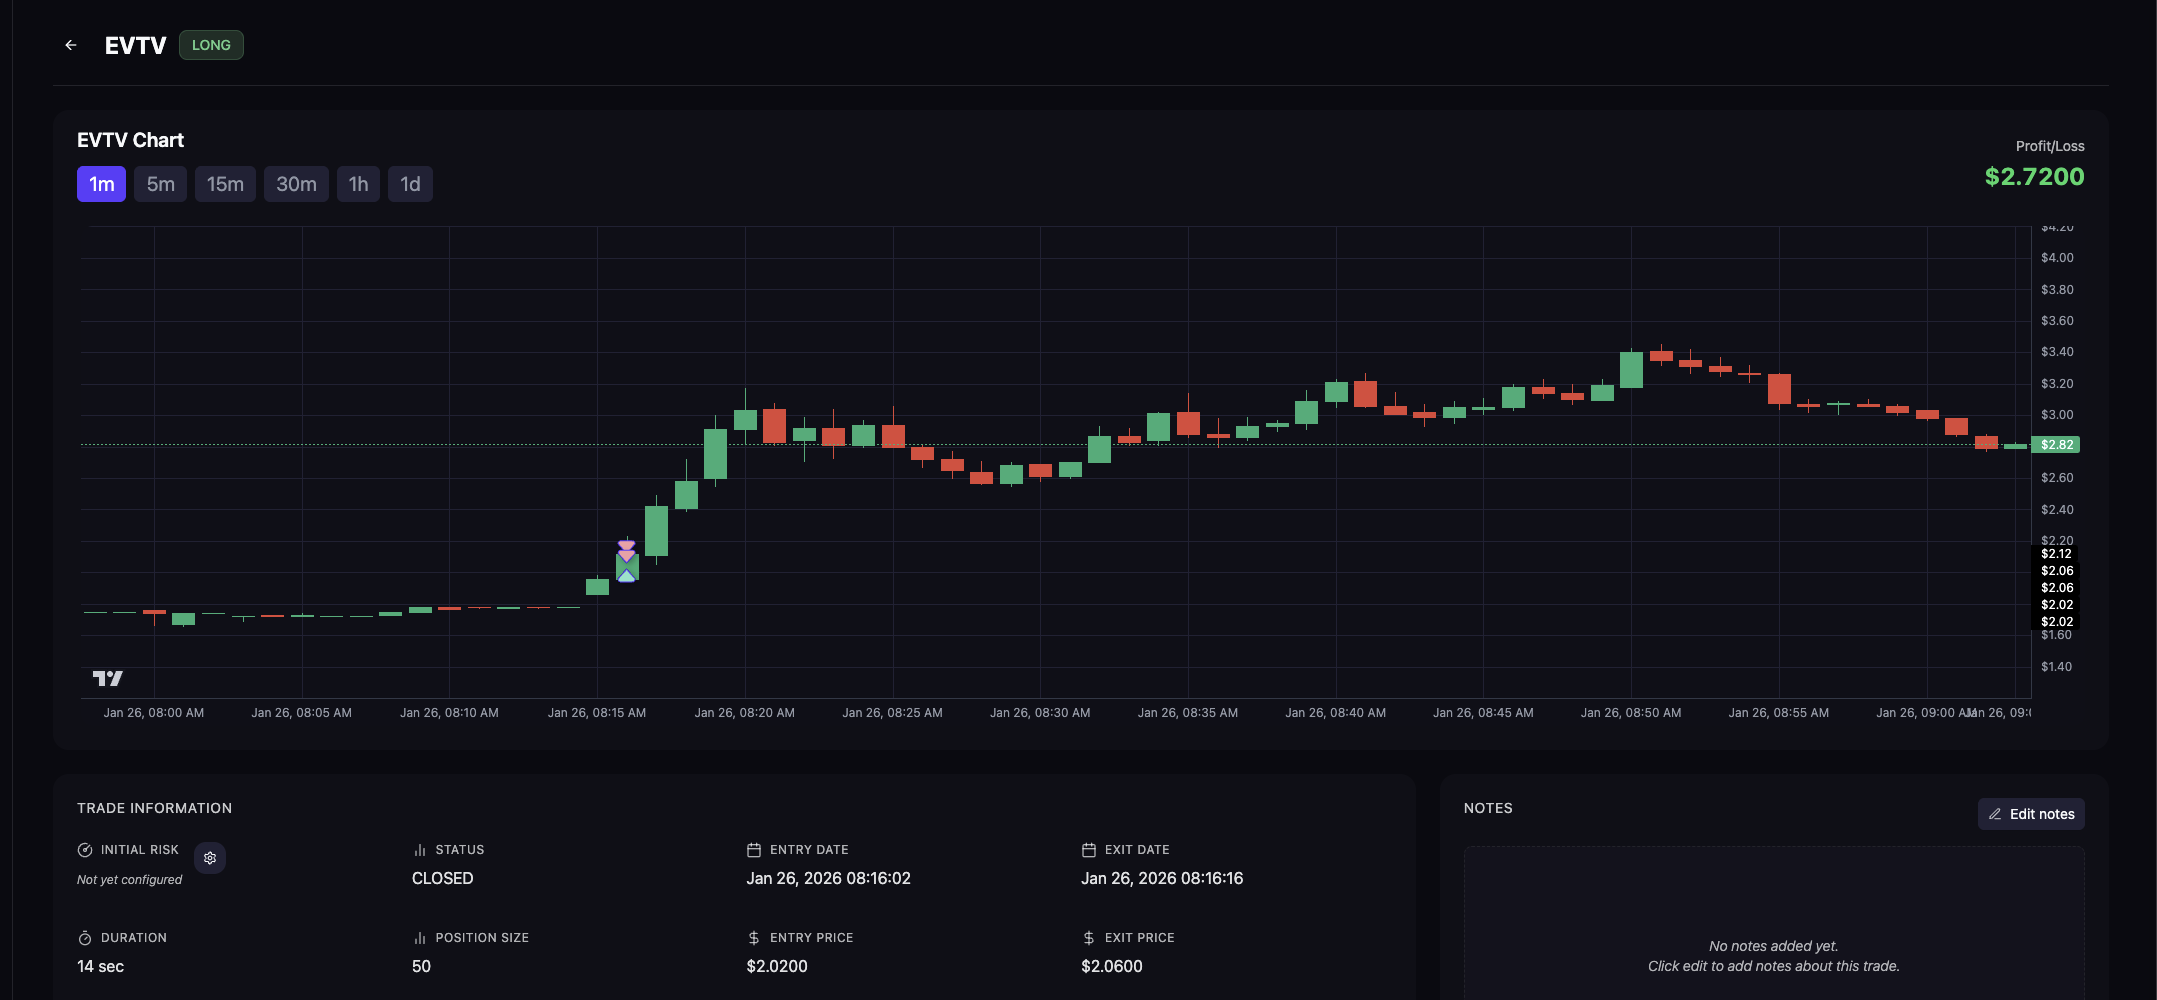
Task: Show the 1d daily chart
Action: coord(410,184)
